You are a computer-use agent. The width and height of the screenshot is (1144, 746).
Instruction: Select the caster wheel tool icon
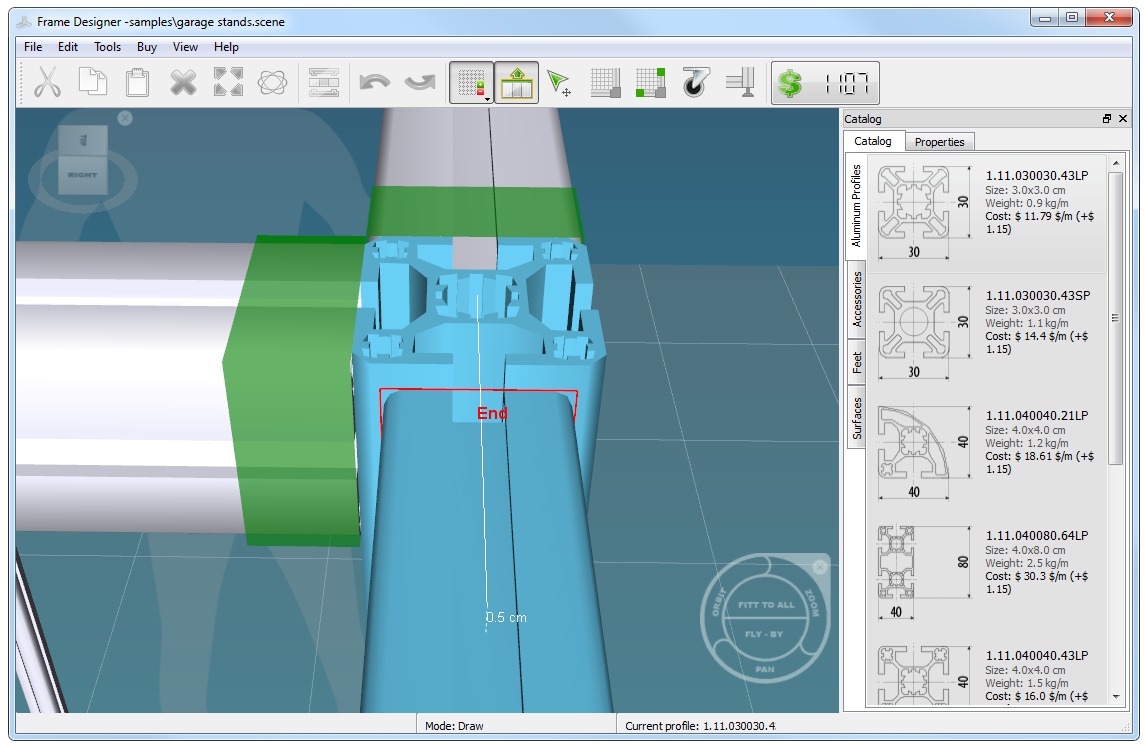[x=696, y=83]
